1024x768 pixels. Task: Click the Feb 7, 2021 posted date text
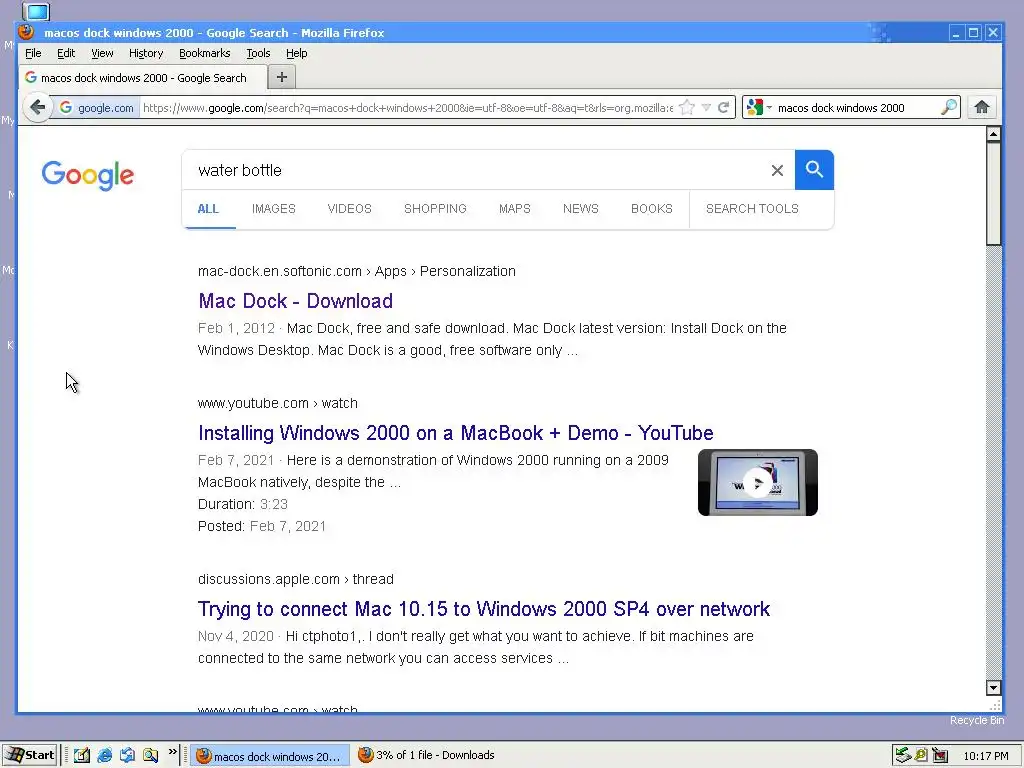coord(287,526)
